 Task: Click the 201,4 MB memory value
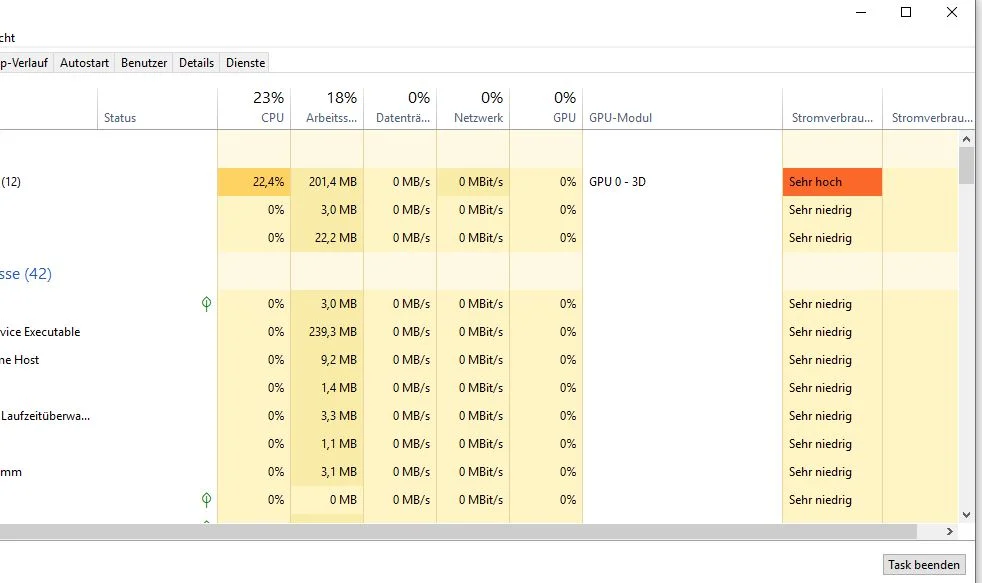point(333,182)
